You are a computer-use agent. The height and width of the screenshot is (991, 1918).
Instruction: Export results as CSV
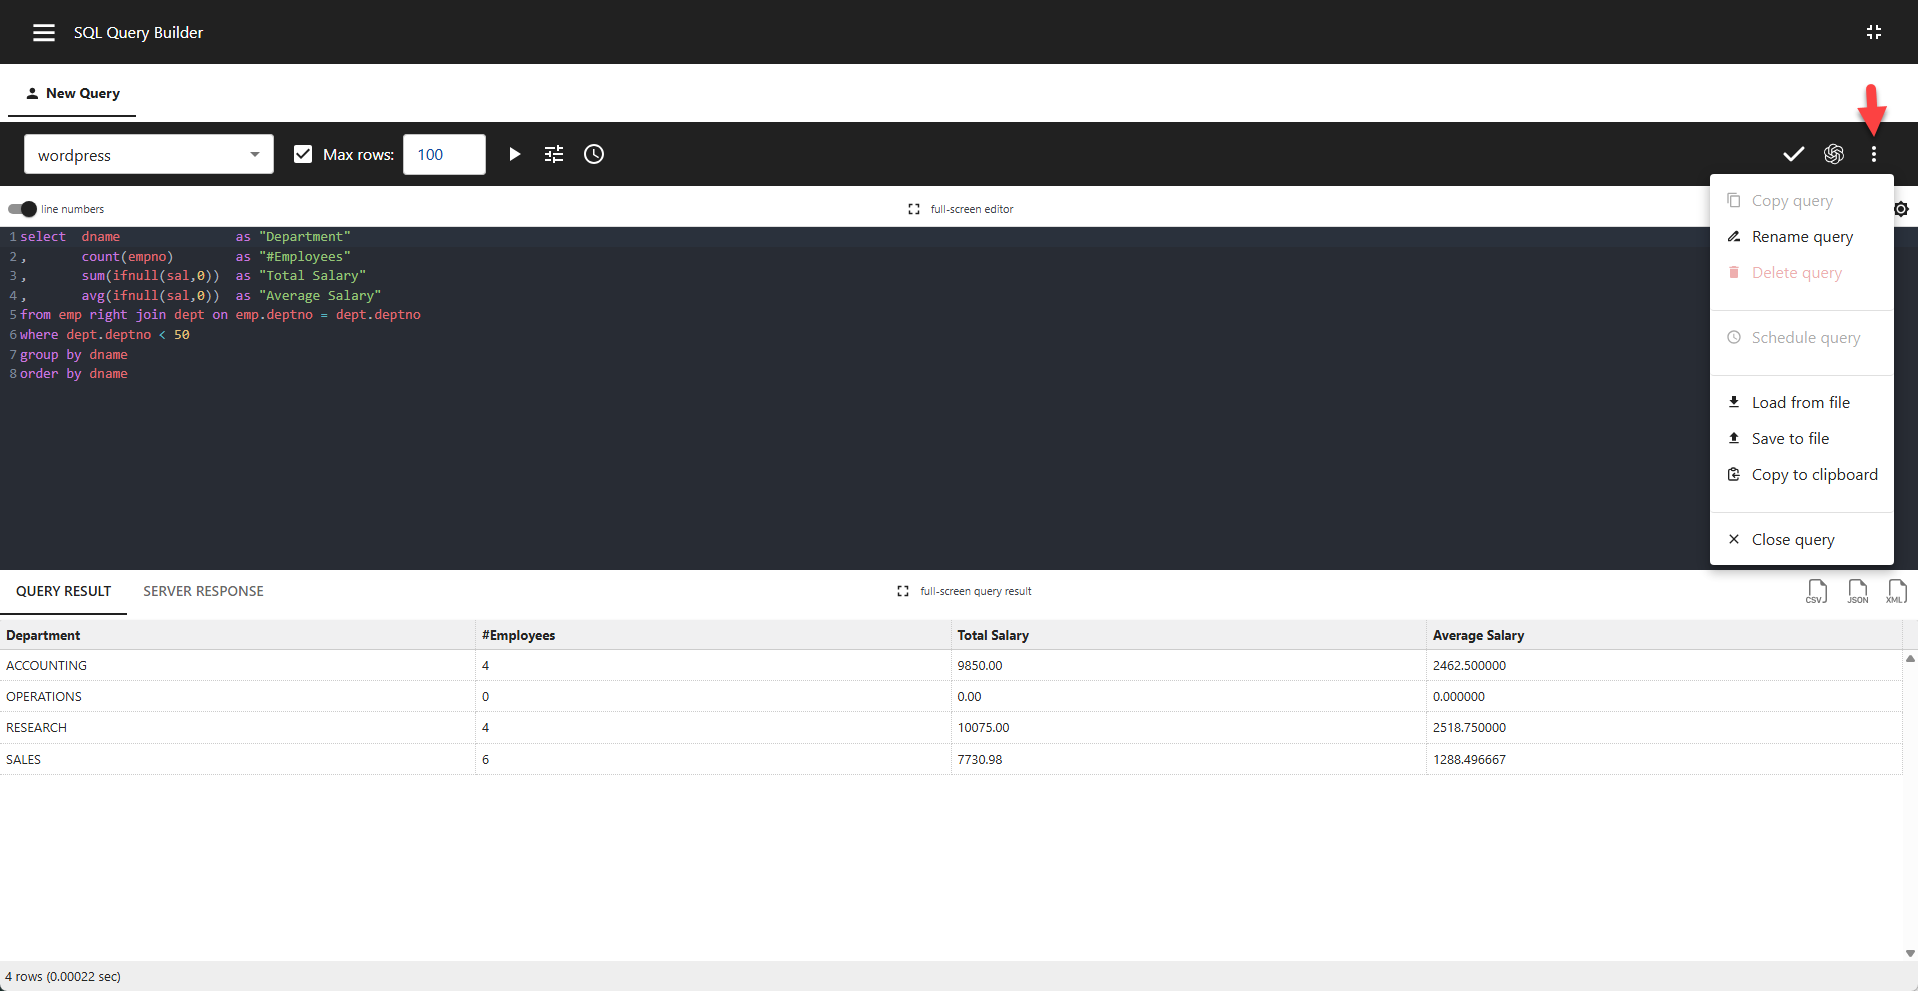tap(1816, 591)
